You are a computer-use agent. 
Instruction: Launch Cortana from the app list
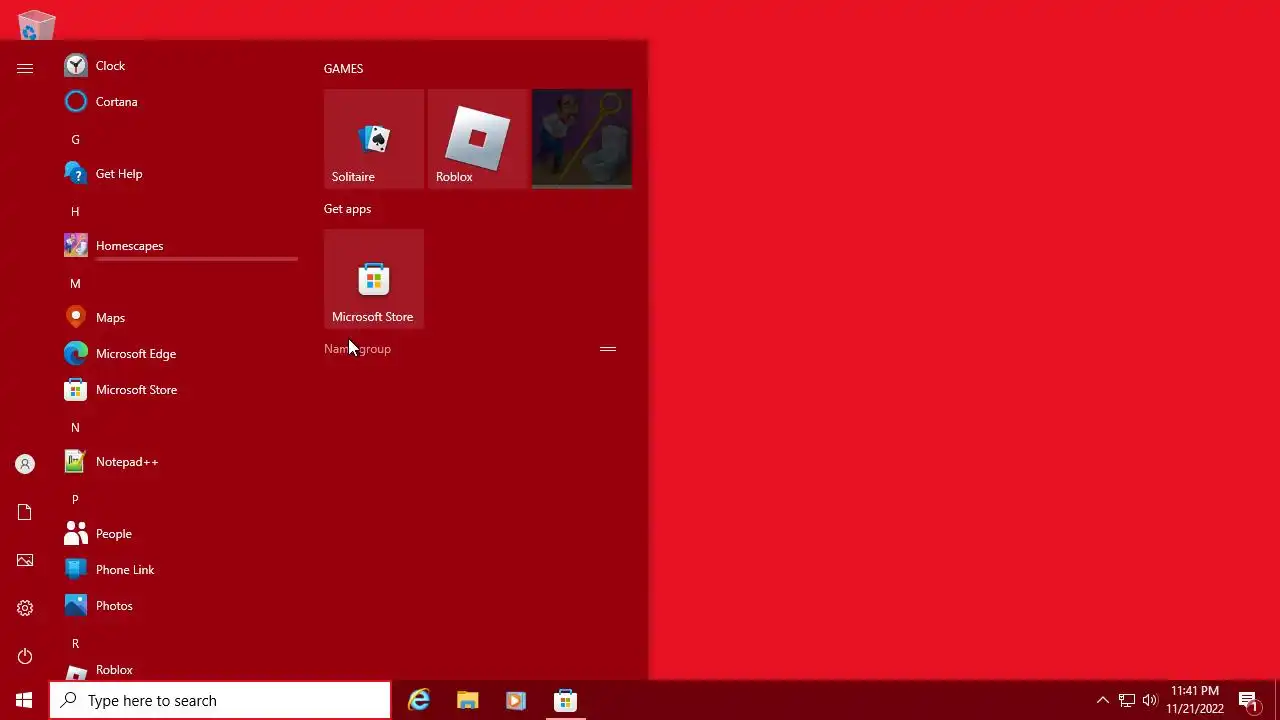180,102
